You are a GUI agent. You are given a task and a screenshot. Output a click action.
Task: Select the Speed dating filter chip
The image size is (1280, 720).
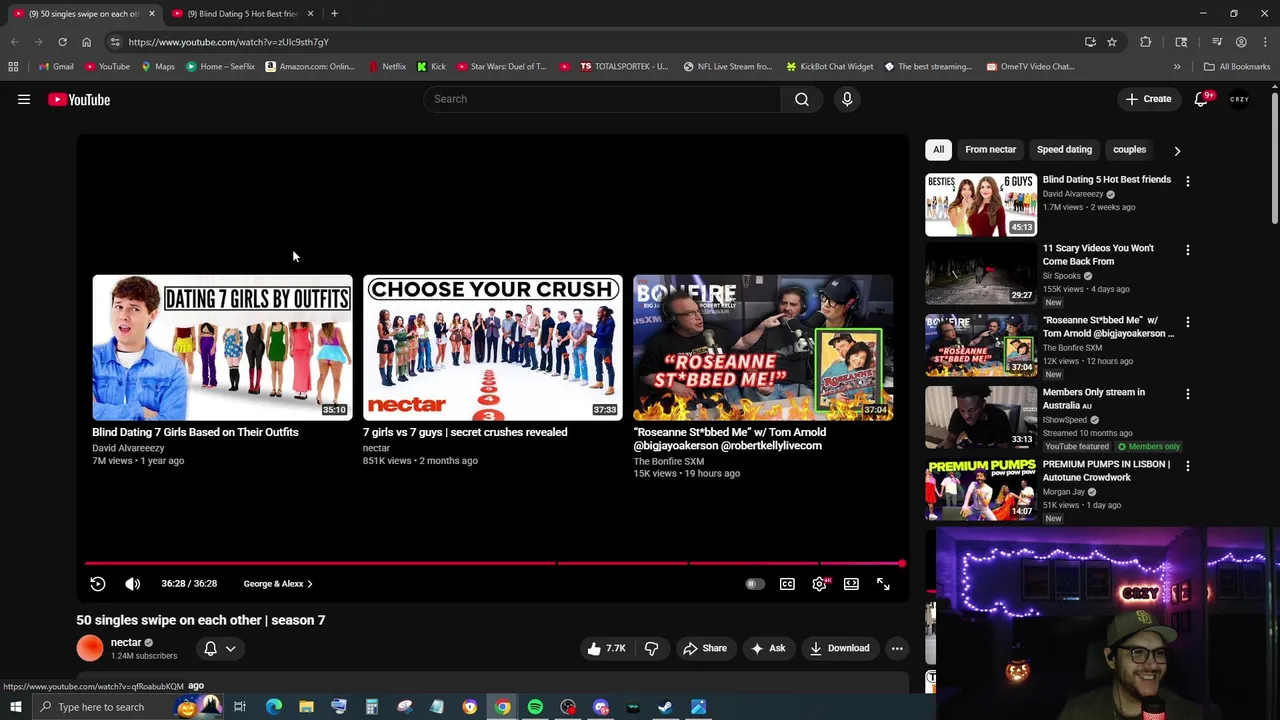[x=1064, y=150]
